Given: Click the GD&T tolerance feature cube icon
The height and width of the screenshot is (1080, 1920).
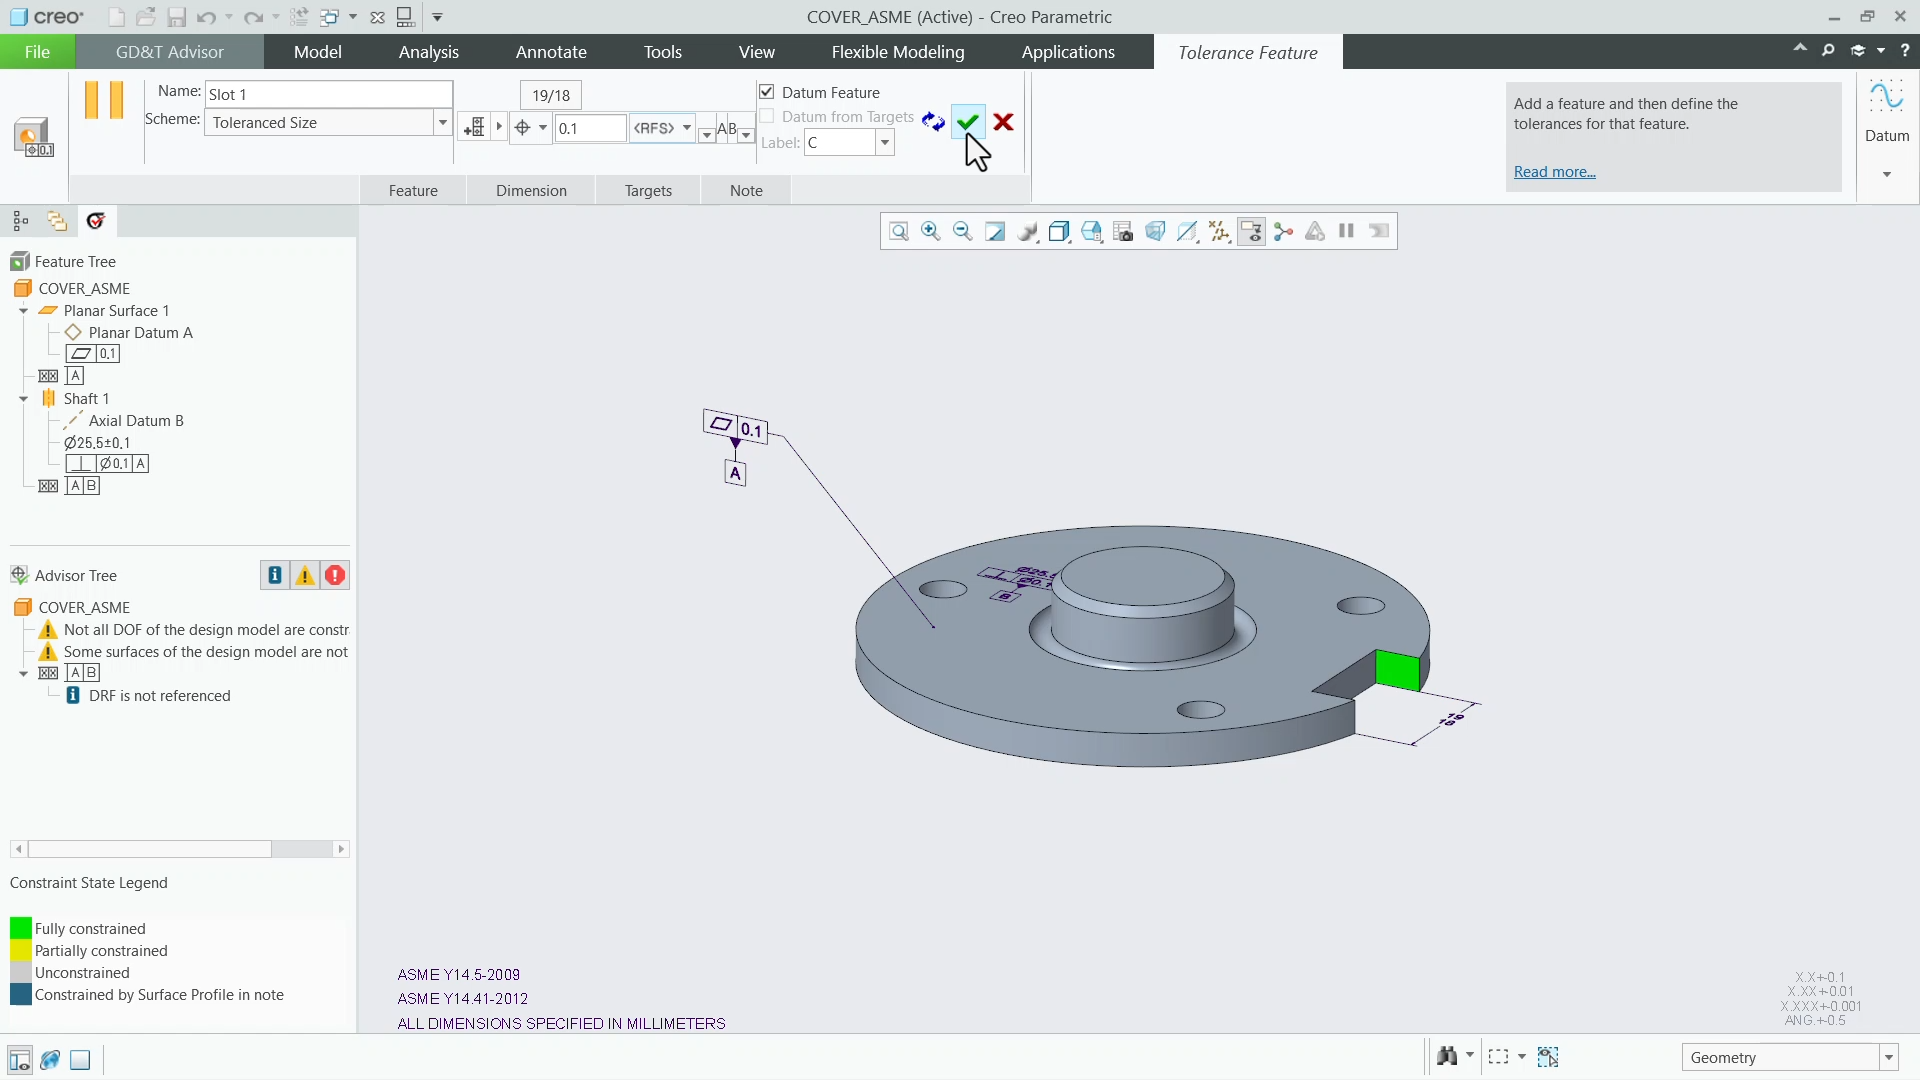Looking at the screenshot, I should pos(33,137).
